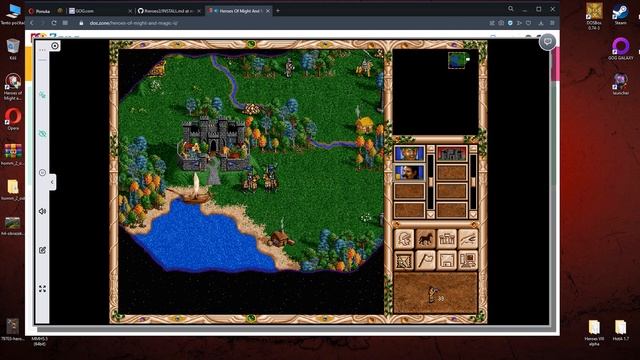The width and height of the screenshot is (640, 360).
Task: Open the HotA 1.7 folder
Action: point(620,330)
